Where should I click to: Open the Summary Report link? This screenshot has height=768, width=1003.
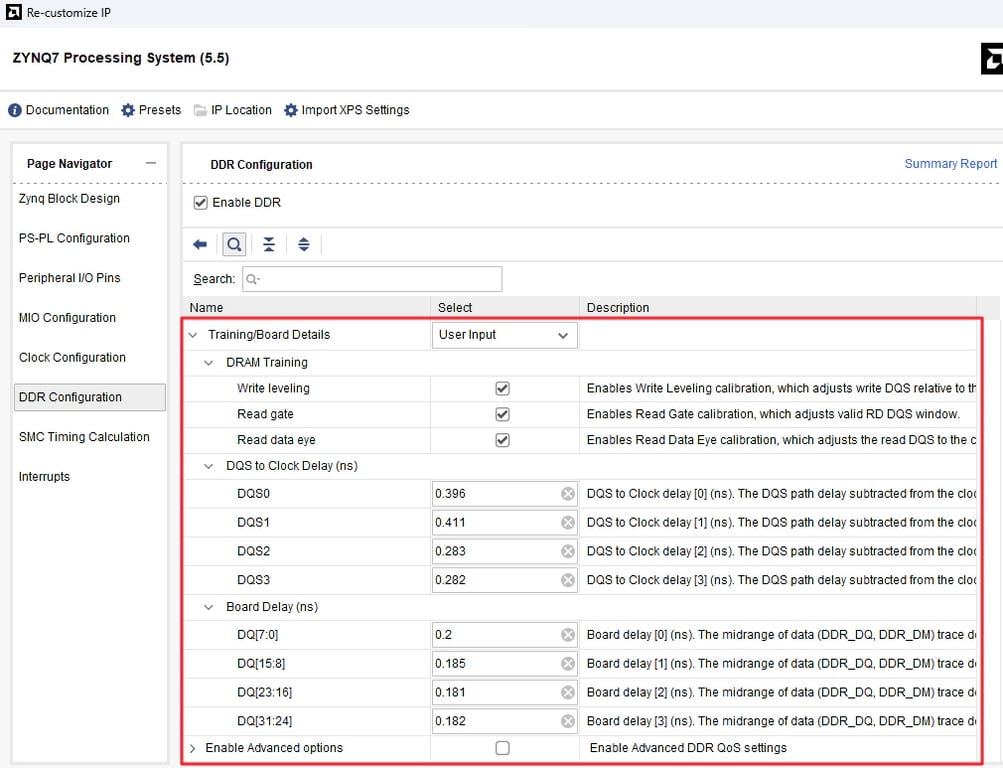[x=950, y=164]
